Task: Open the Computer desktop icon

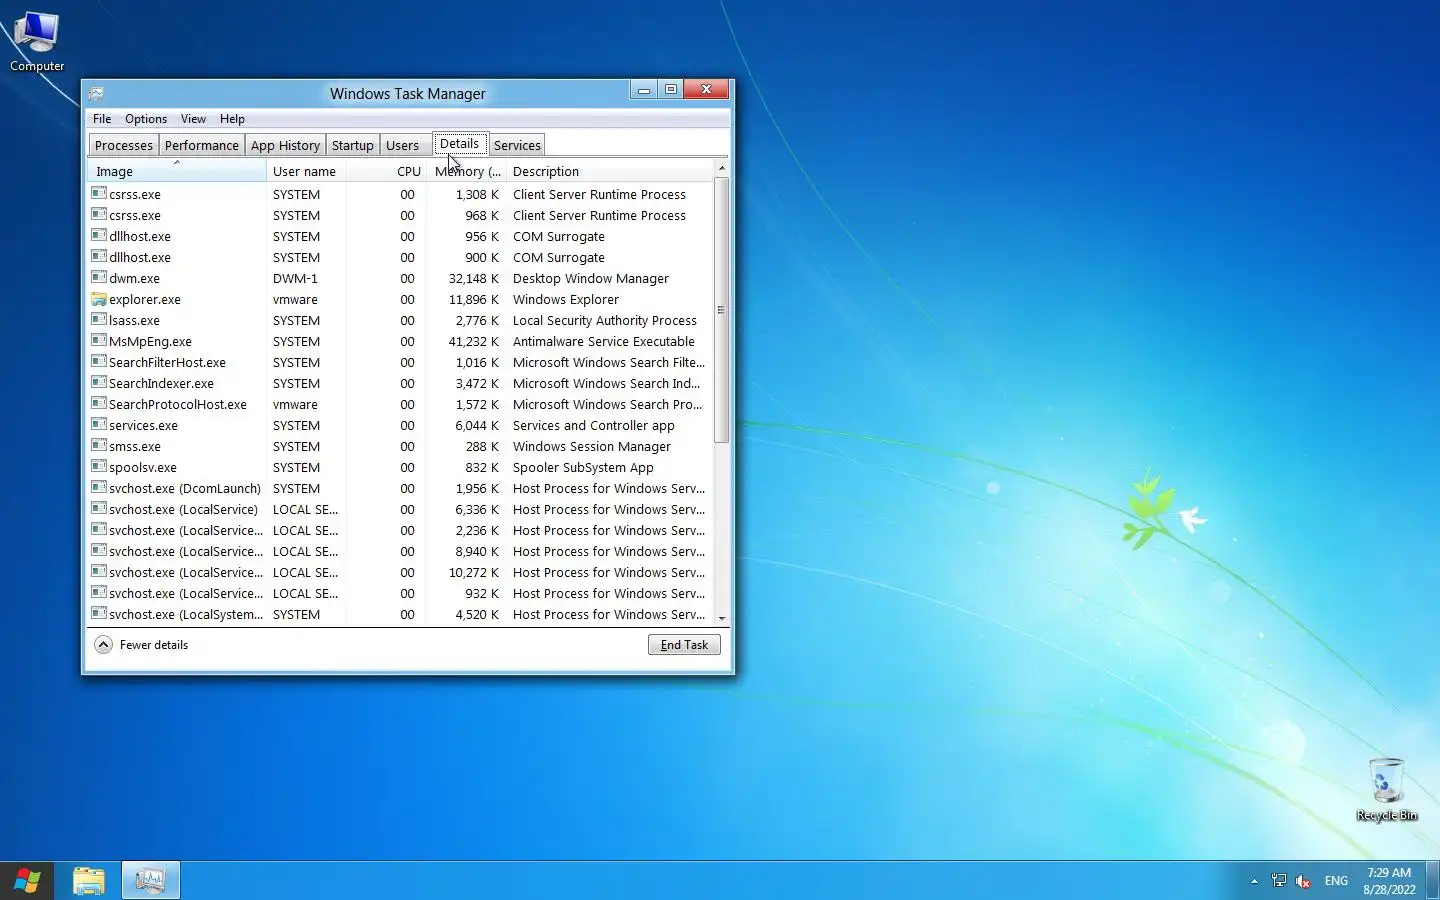Action: 37,42
